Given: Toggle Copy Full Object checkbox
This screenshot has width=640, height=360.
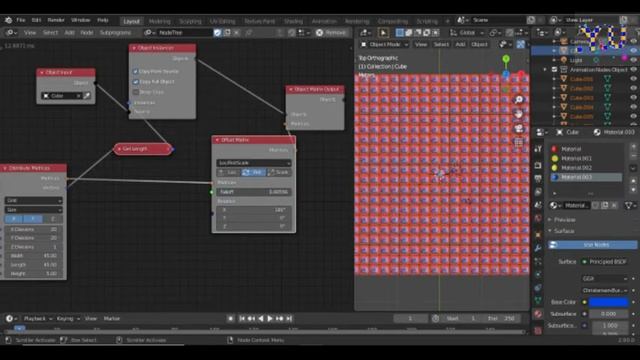Looking at the screenshot, I should click(136, 82).
